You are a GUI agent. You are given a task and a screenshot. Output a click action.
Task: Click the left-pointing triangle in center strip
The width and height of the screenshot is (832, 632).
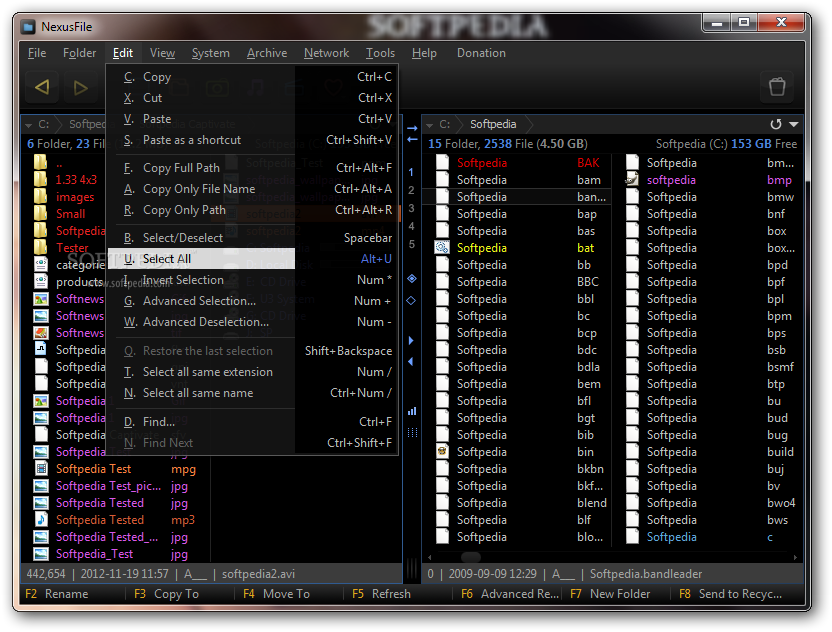[411, 361]
